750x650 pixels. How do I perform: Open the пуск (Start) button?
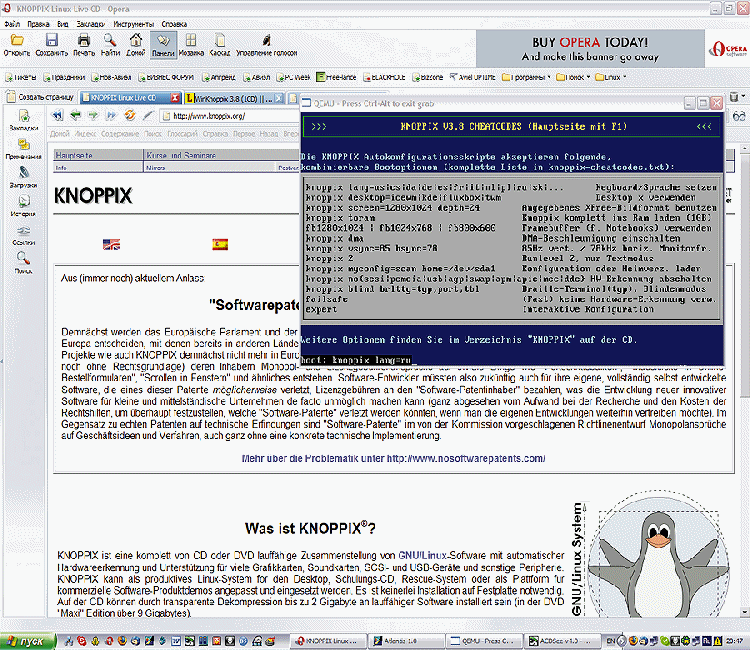[x=28, y=641]
